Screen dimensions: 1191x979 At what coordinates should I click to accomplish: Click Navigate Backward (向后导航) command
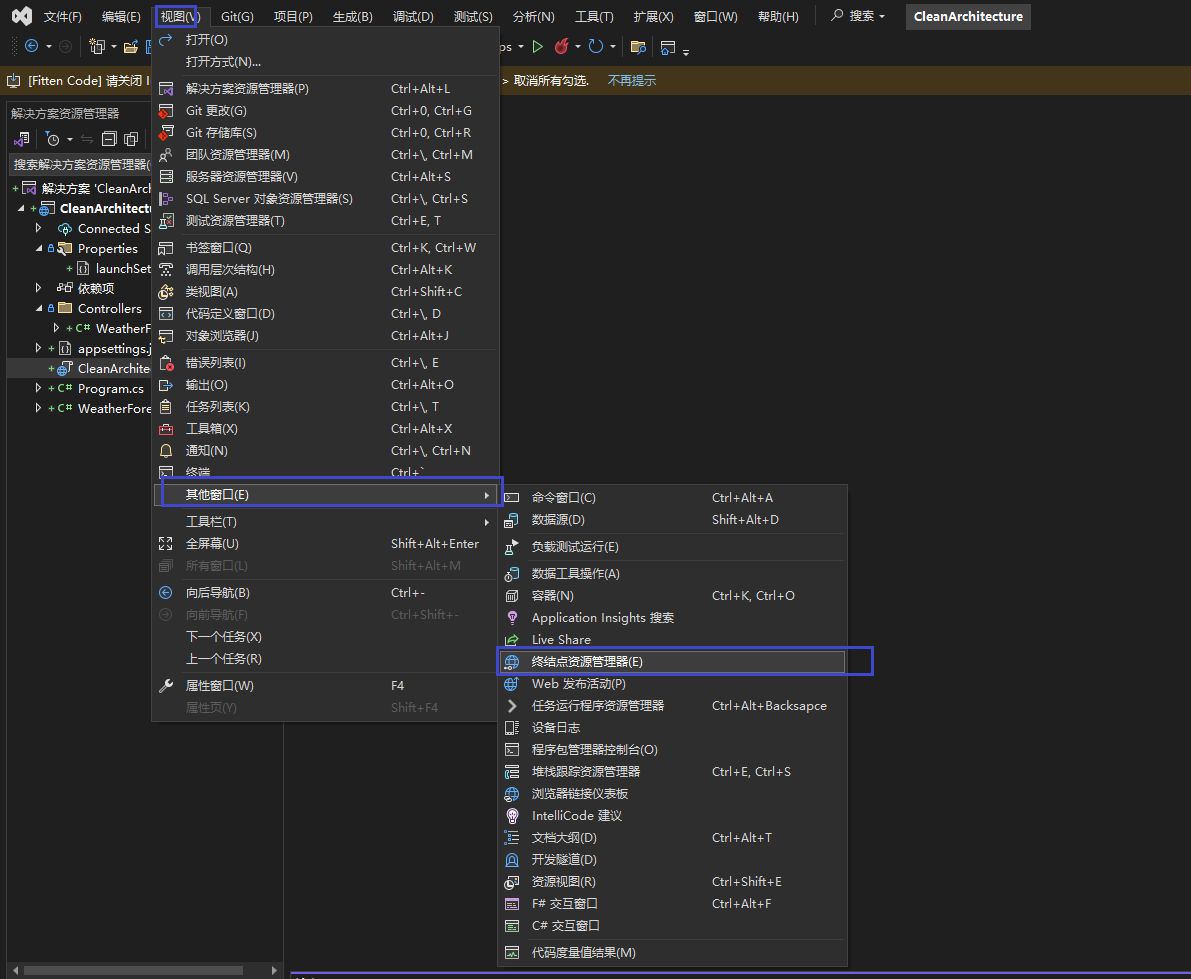coord(327,593)
